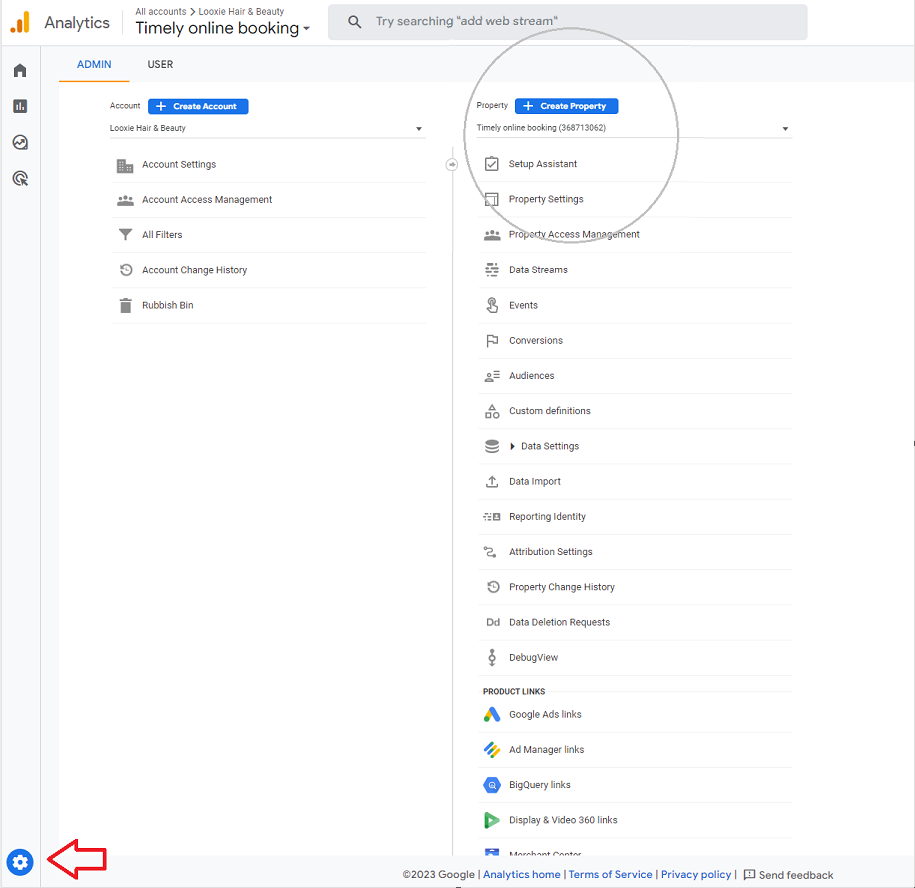The width and height of the screenshot is (915, 888).
Task: Open the Home icon in left sidebar
Action: (x=20, y=71)
